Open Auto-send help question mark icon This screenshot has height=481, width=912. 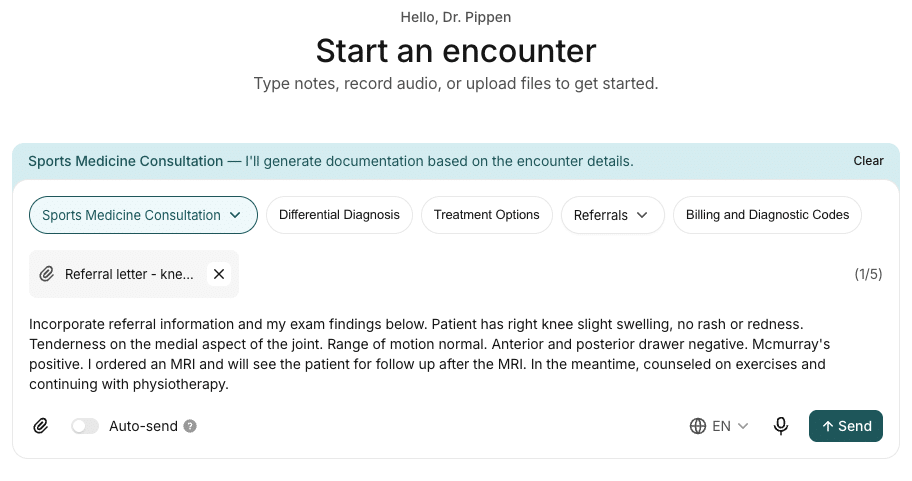click(190, 426)
